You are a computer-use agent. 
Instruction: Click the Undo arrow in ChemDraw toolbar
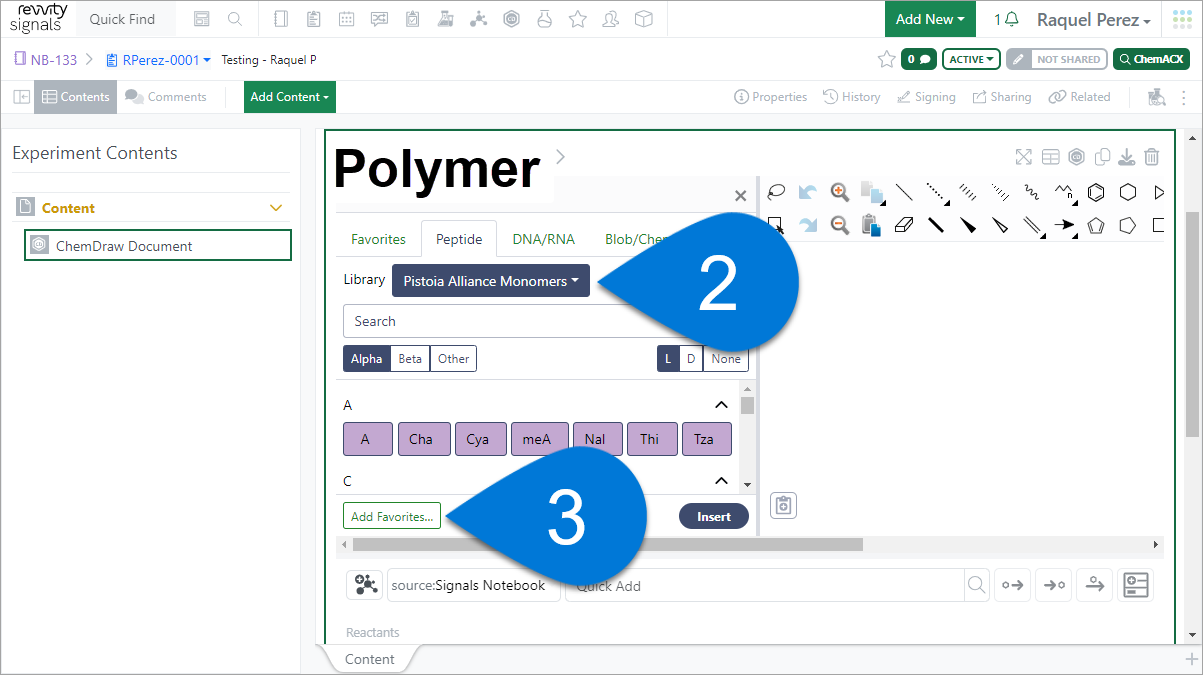tap(808, 192)
